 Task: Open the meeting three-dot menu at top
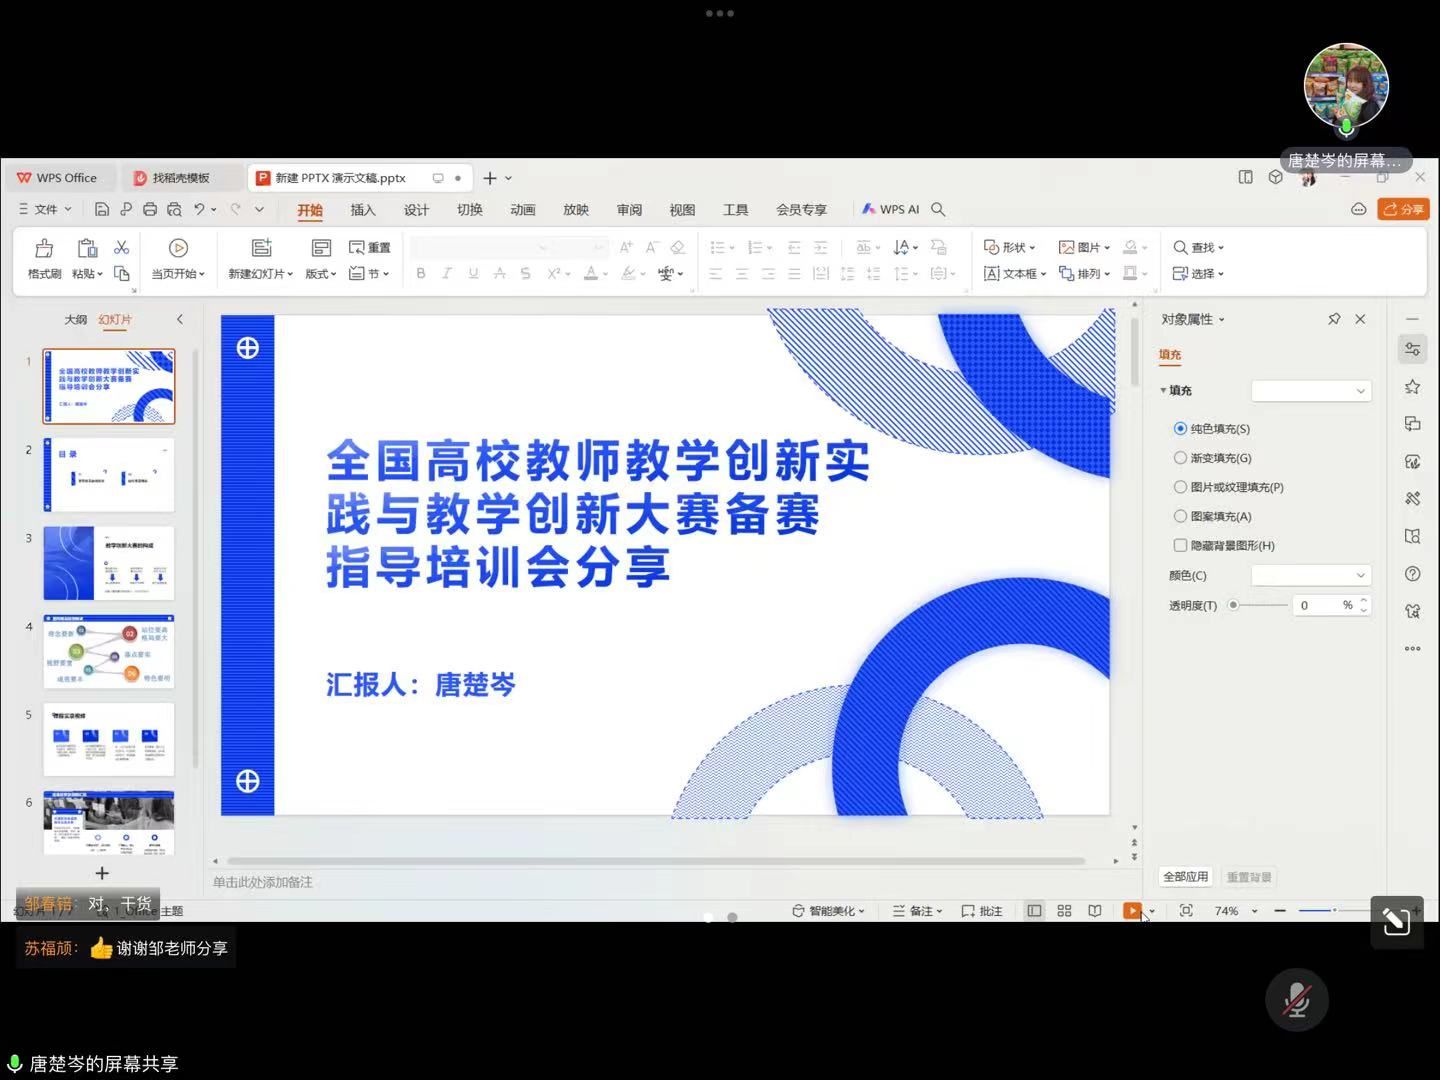720,13
